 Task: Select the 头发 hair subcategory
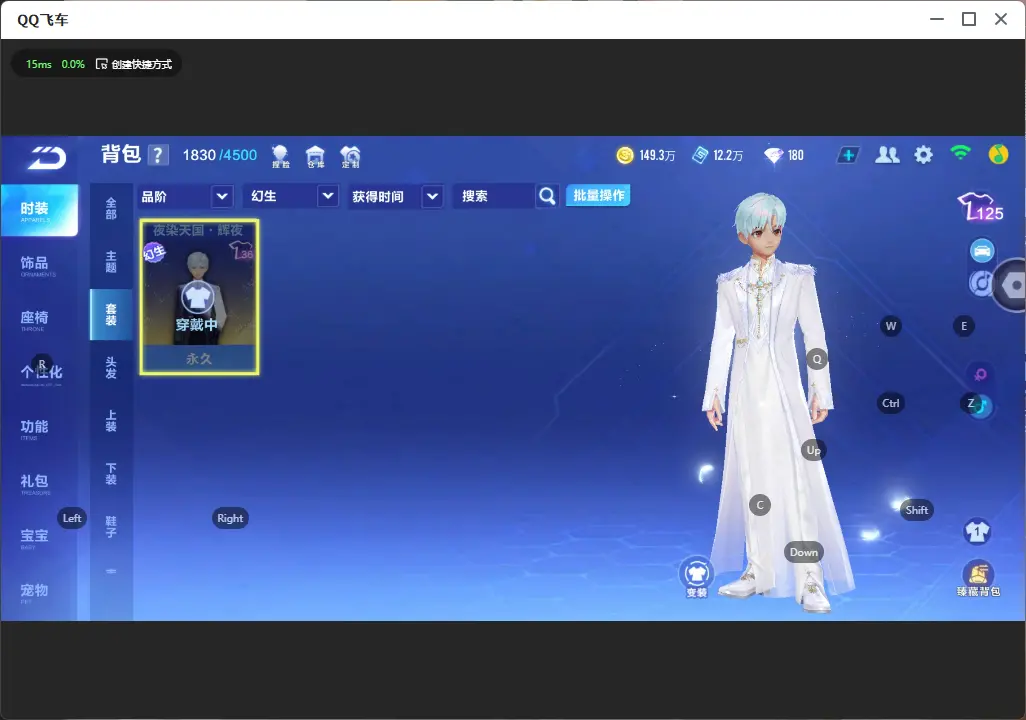click(111, 368)
